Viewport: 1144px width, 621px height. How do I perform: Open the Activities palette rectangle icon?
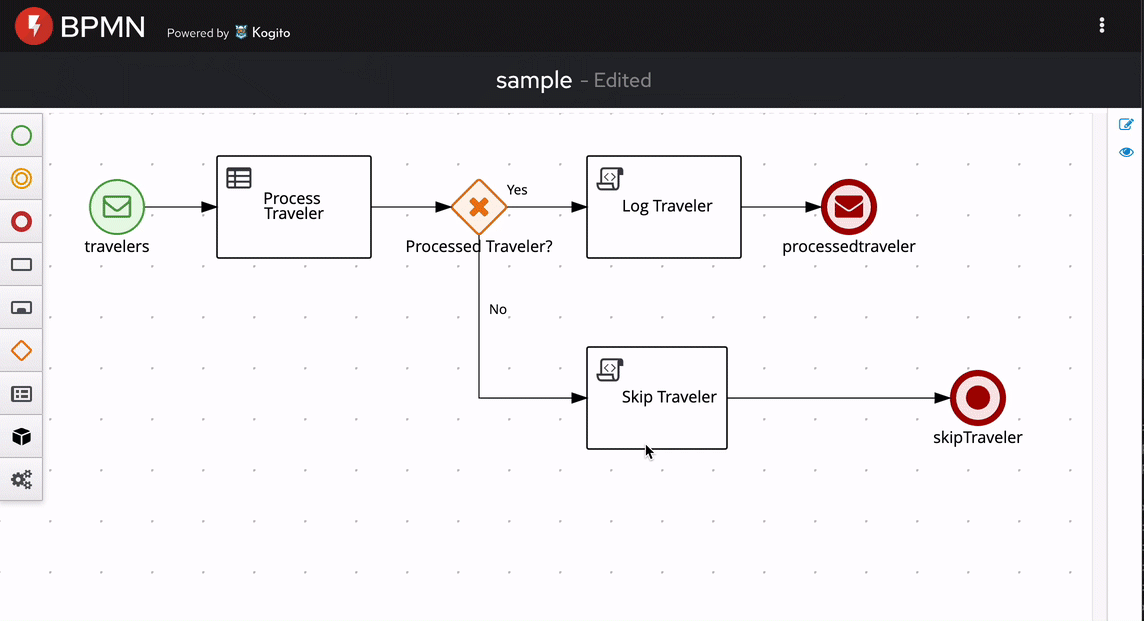pyautogui.click(x=21, y=265)
